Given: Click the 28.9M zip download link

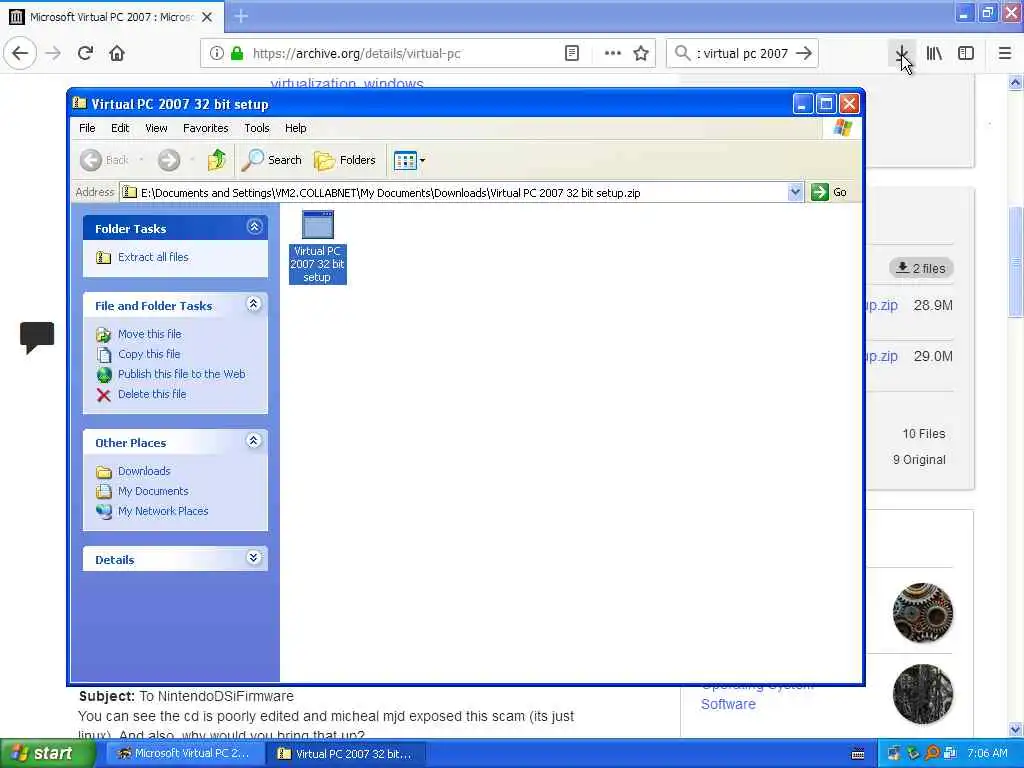Looking at the screenshot, I should [882, 305].
